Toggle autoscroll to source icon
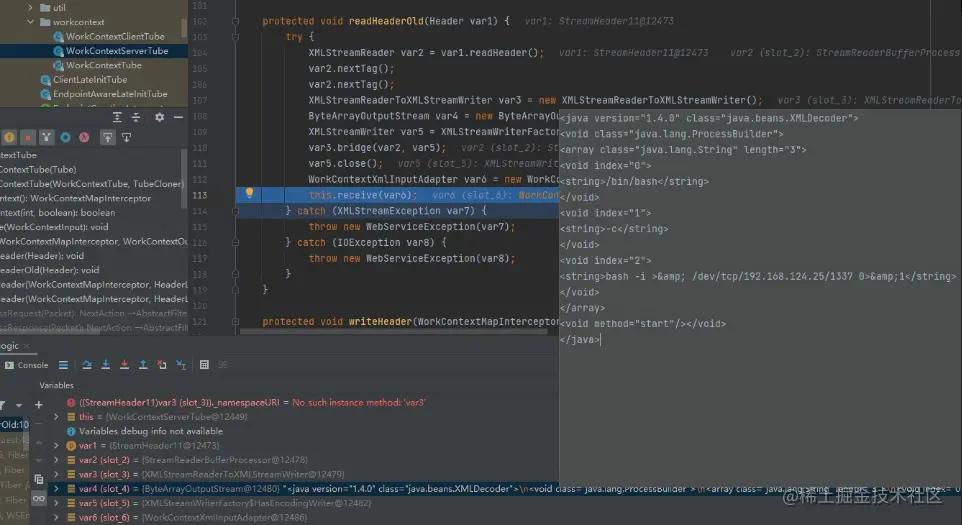 107,137
